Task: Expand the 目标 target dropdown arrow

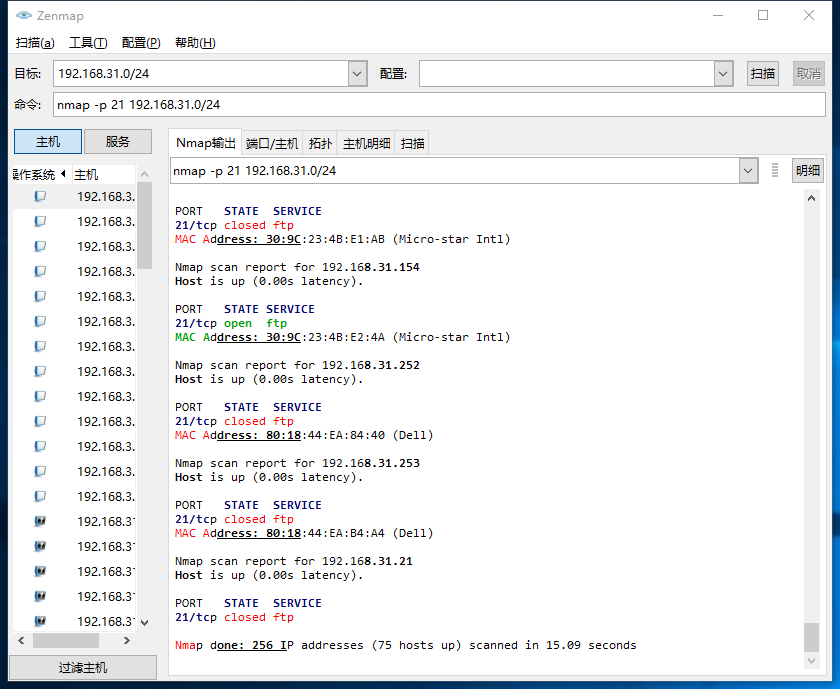Action: click(357, 73)
